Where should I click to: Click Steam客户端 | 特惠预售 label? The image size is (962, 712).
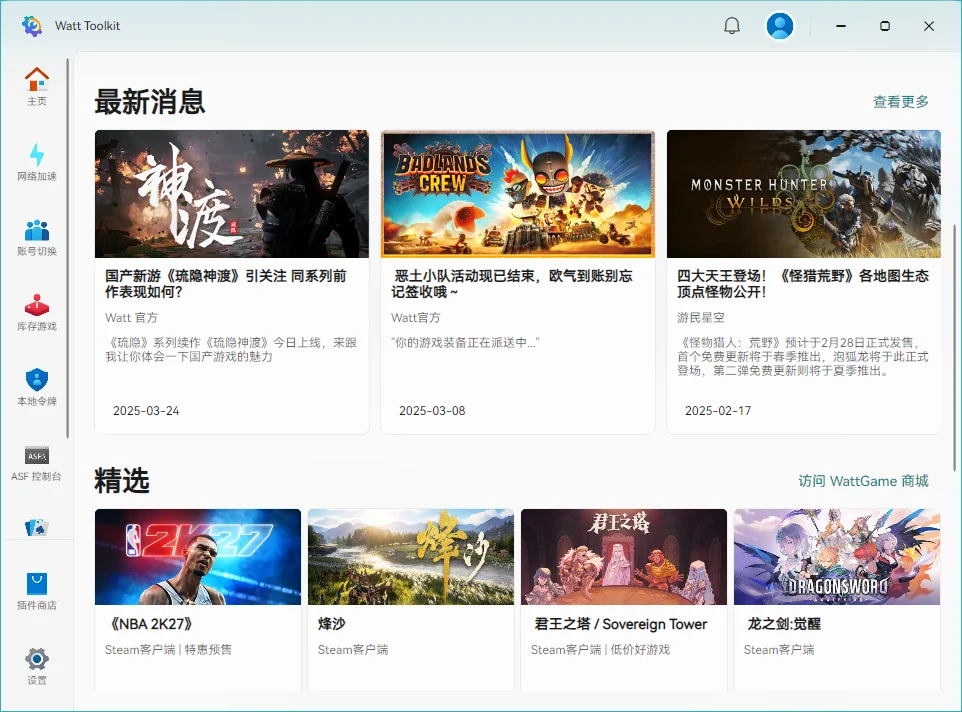168,649
